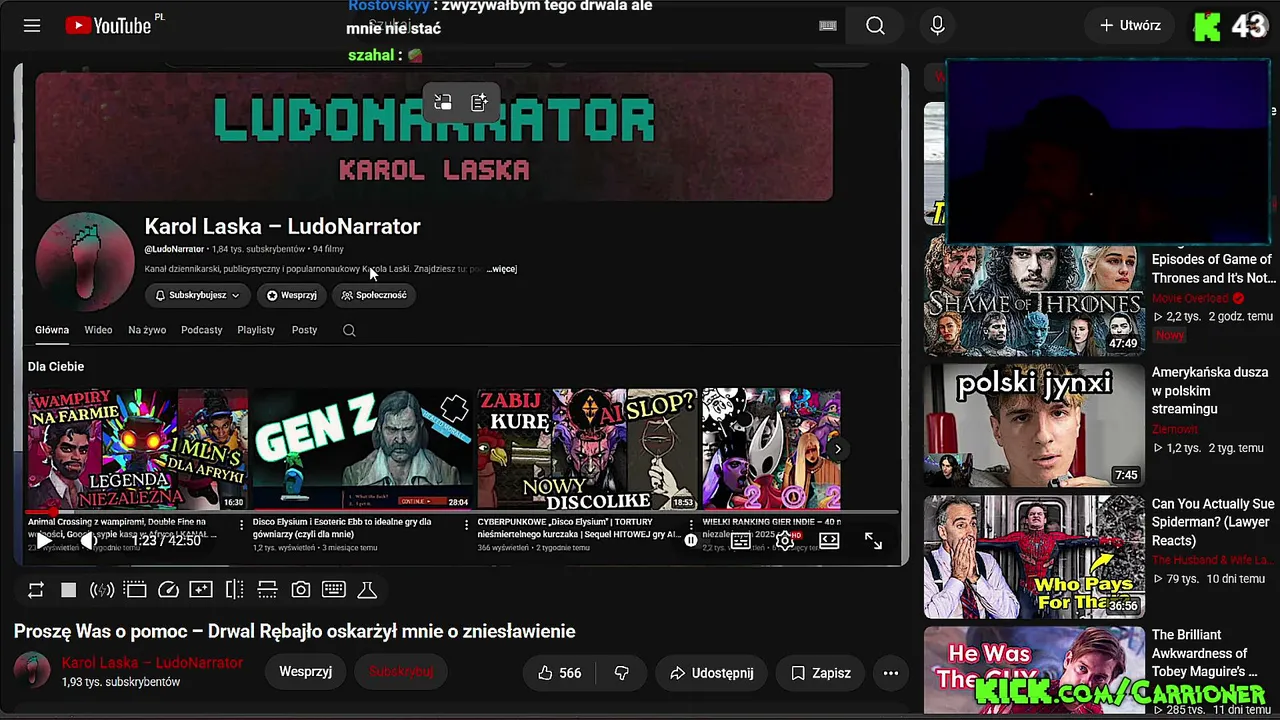
Task: Open the Na żywo channel tab
Action: pyautogui.click(x=147, y=330)
